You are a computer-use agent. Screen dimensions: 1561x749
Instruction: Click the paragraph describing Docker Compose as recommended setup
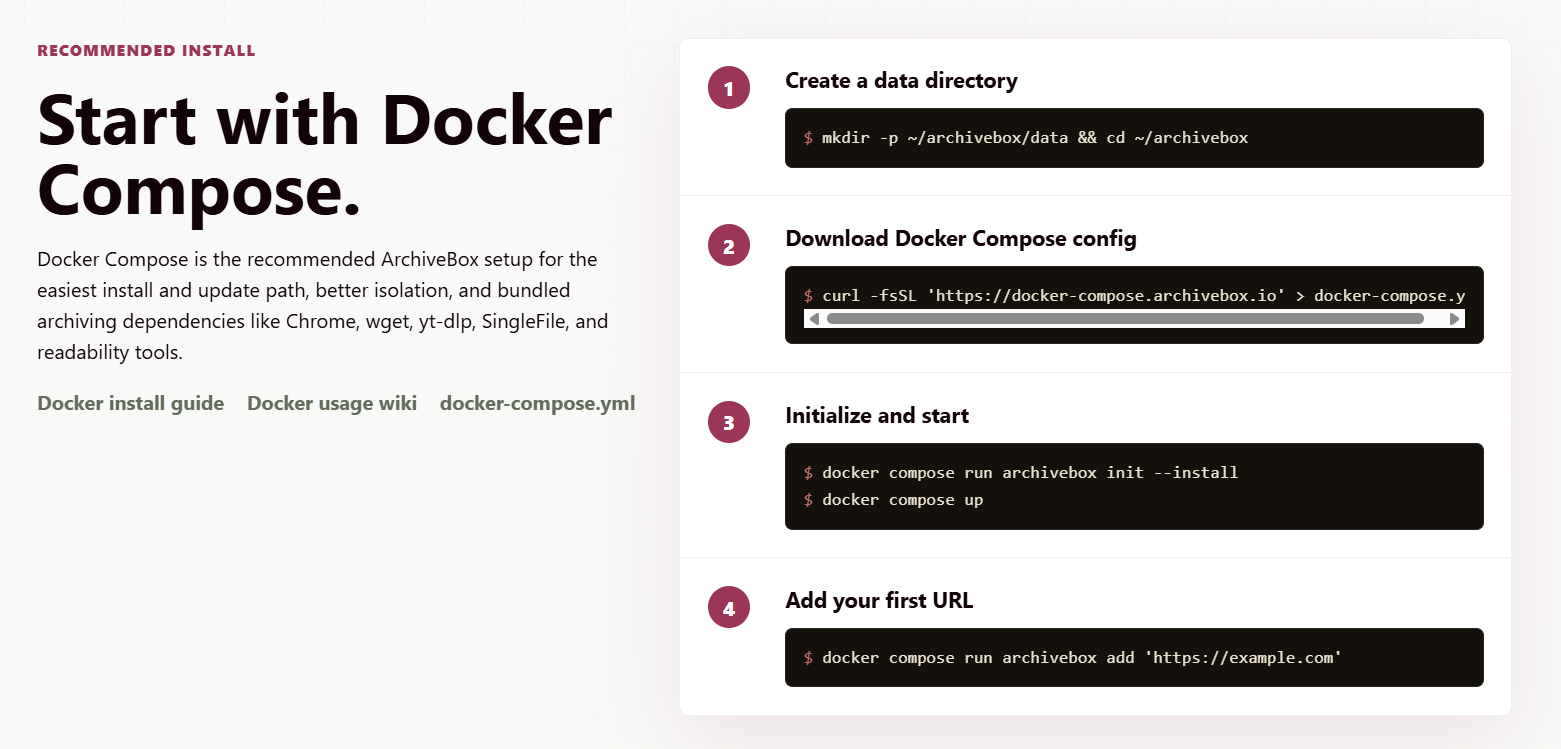point(323,306)
